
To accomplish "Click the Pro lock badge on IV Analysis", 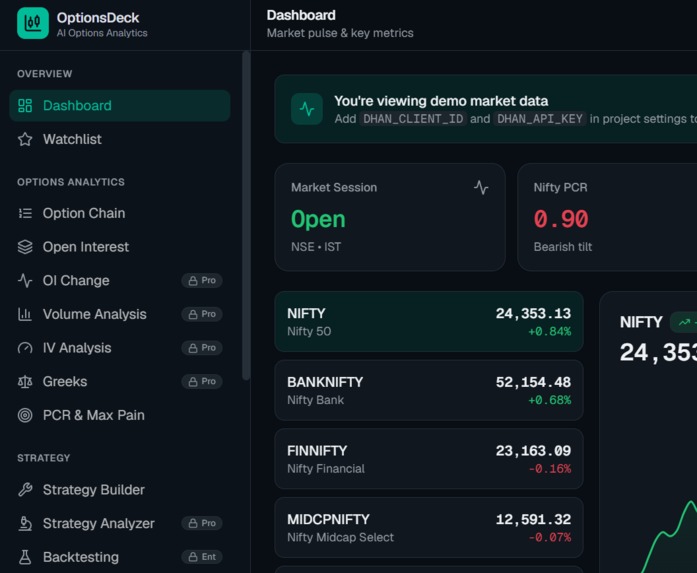I will 202,348.
